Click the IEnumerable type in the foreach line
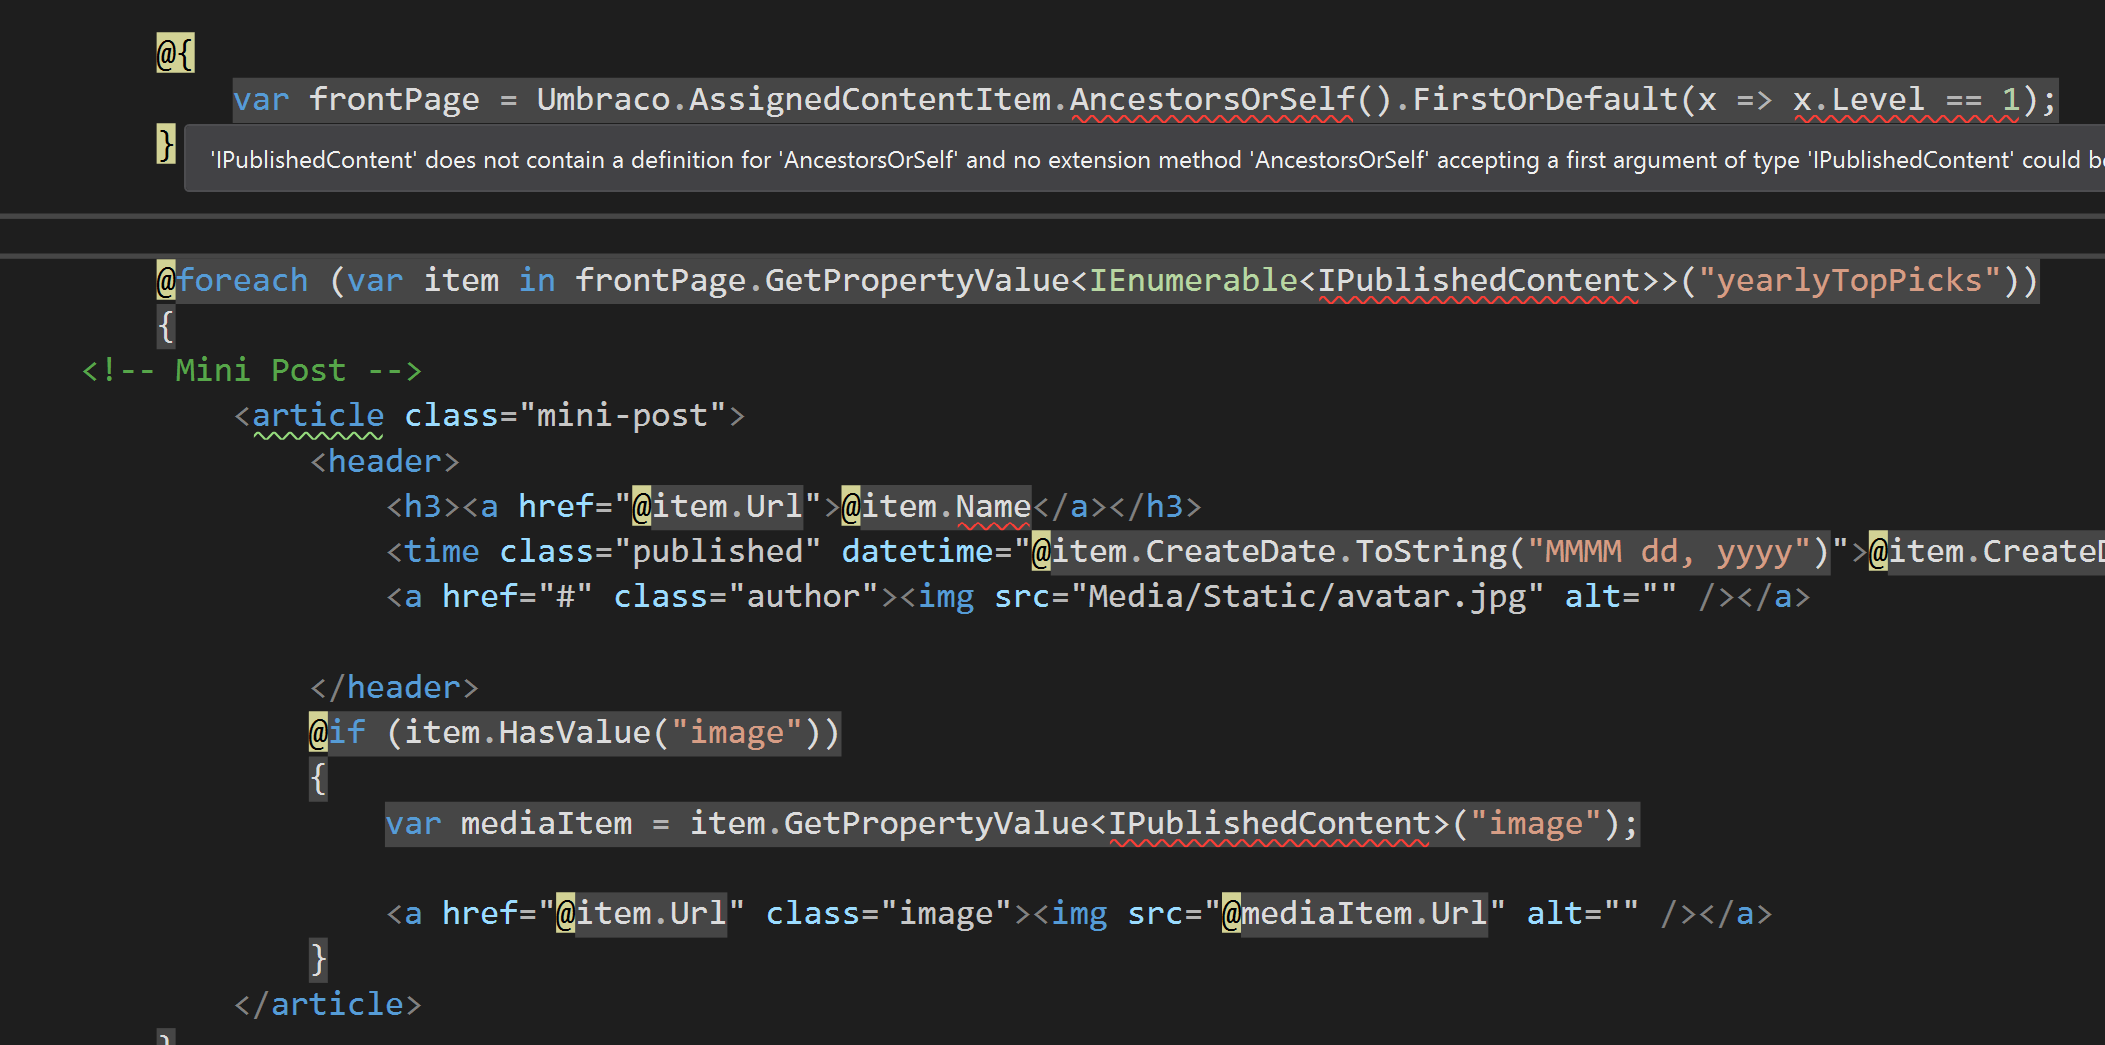 [x=1192, y=281]
